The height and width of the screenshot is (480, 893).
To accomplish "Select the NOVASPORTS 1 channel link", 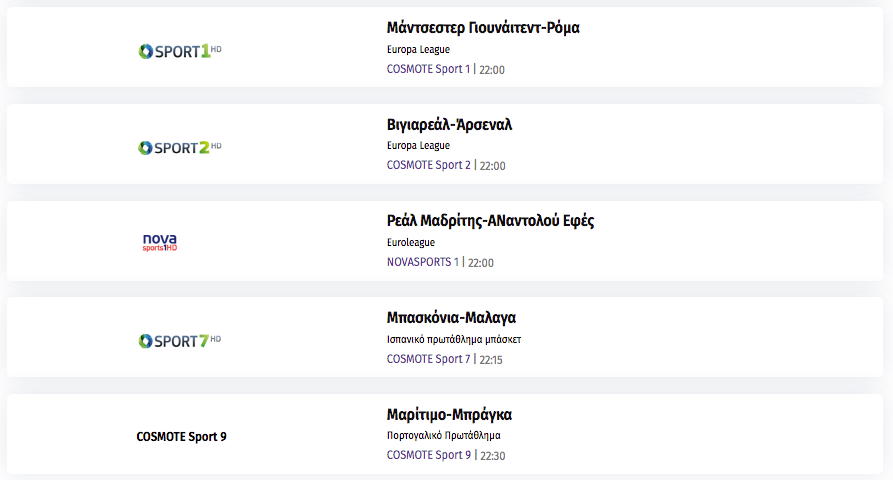I will pos(423,262).
